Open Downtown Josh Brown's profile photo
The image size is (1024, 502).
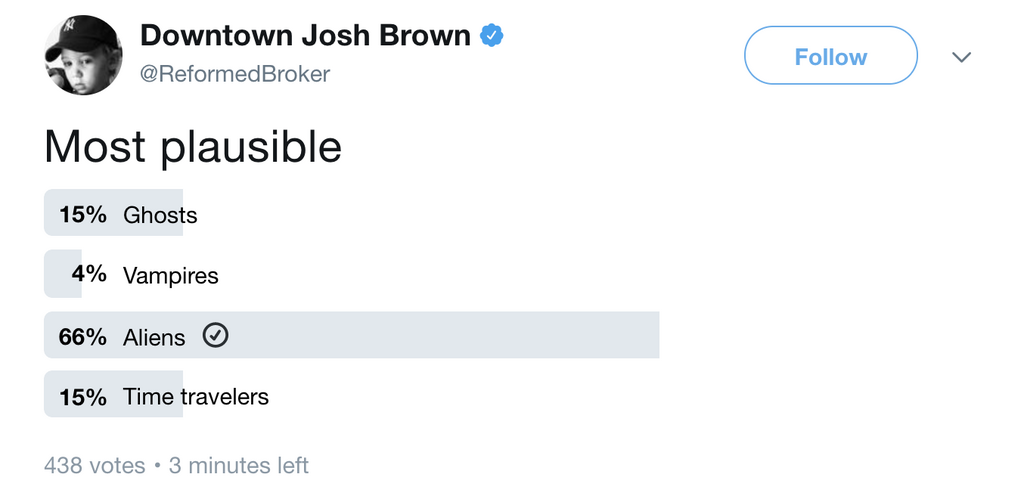pos(83,55)
